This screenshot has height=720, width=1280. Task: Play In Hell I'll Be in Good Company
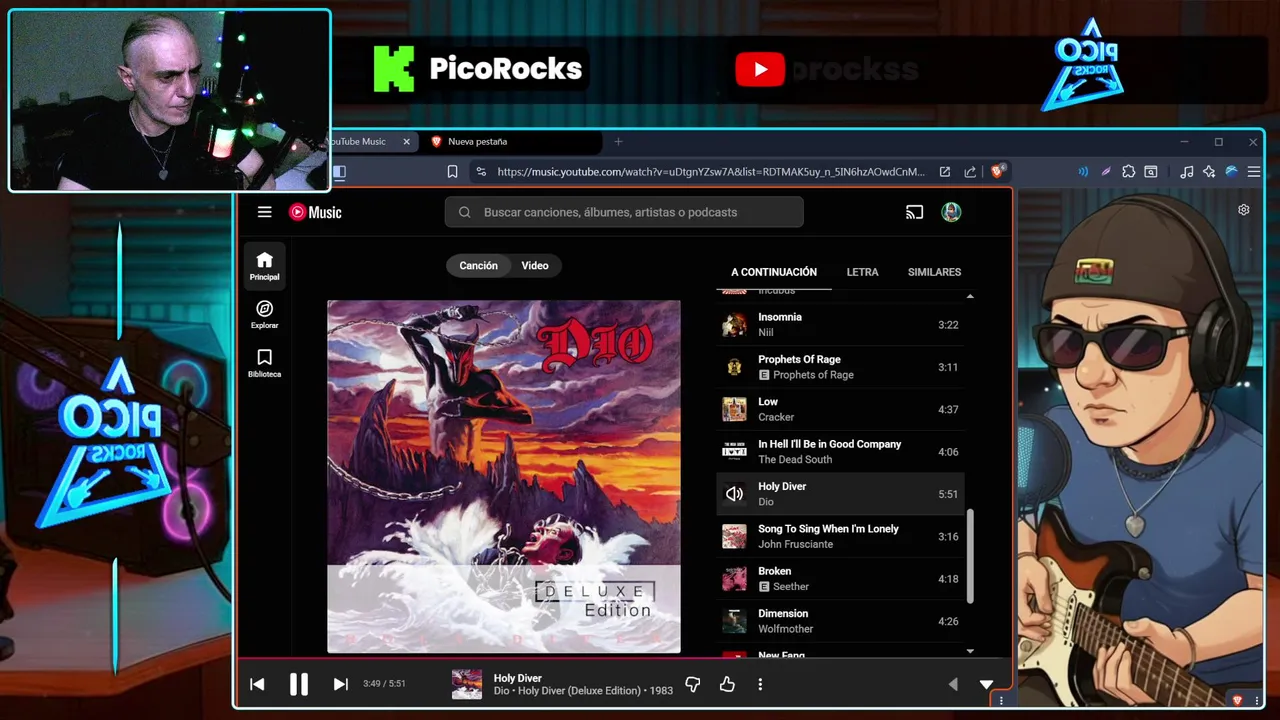click(840, 451)
